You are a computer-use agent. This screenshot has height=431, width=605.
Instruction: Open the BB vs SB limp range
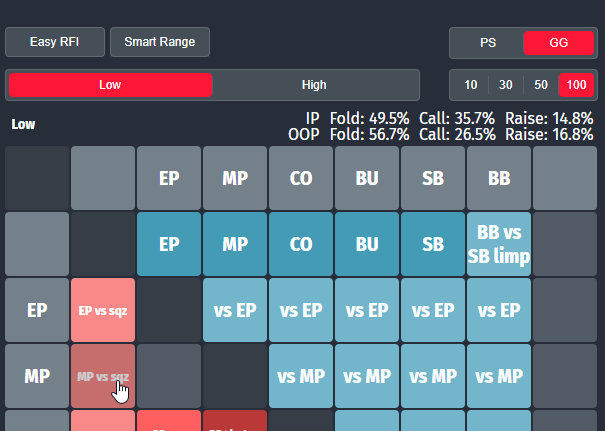pos(499,244)
